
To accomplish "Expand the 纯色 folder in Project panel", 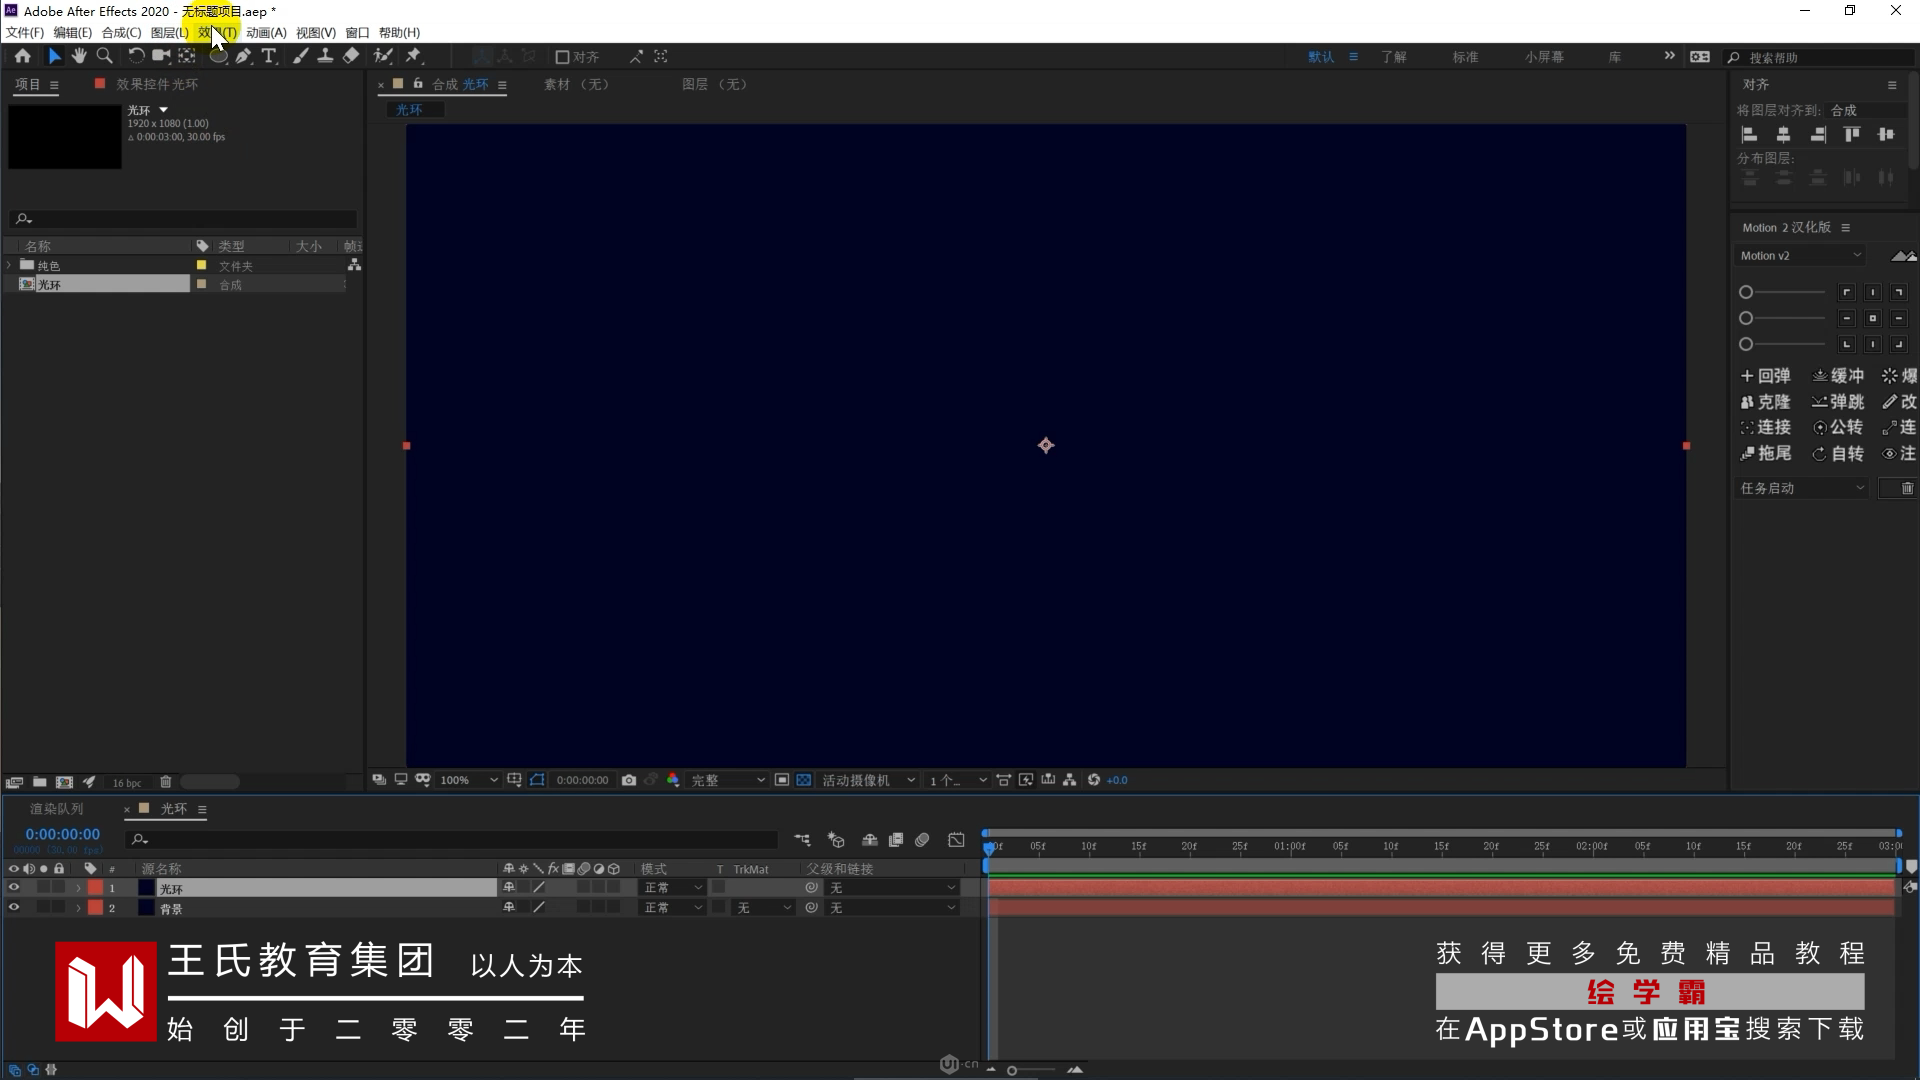I will point(10,265).
